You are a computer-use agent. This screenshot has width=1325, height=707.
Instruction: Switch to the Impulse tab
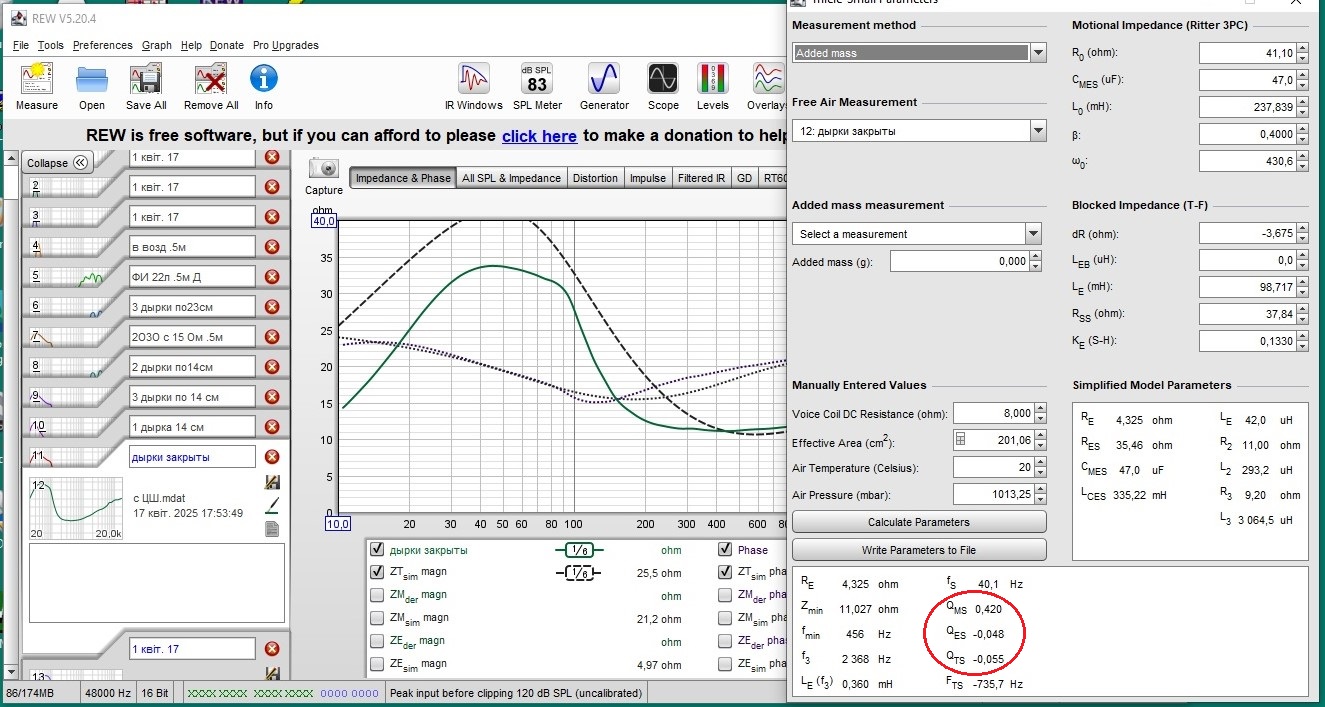(x=647, y=178)
